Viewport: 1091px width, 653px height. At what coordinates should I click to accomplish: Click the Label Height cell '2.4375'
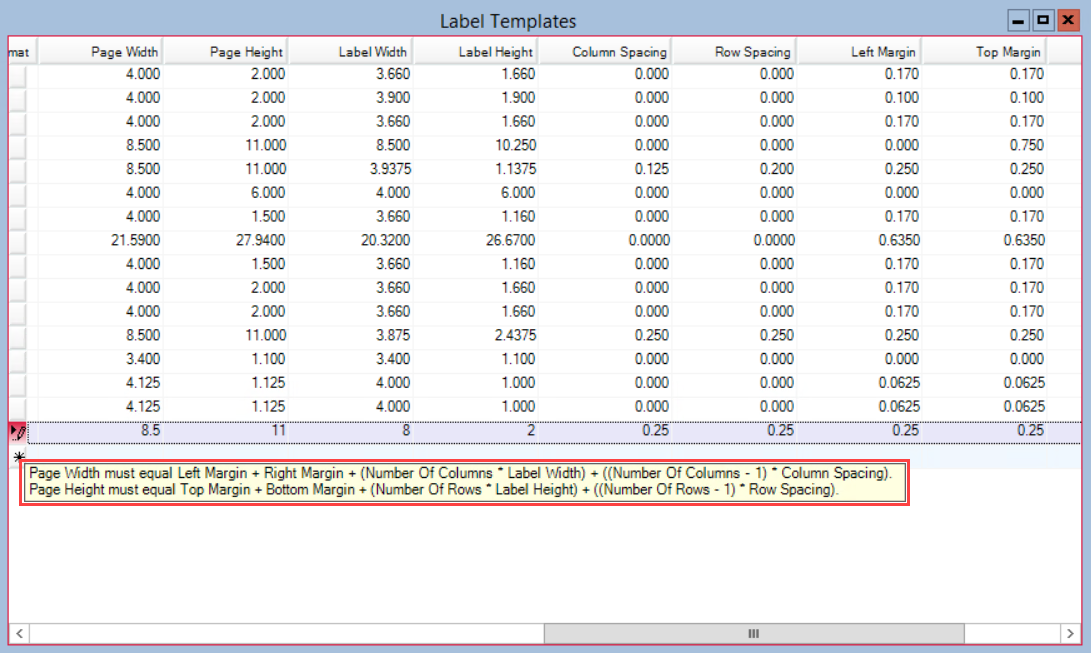(x=476, y=335)
